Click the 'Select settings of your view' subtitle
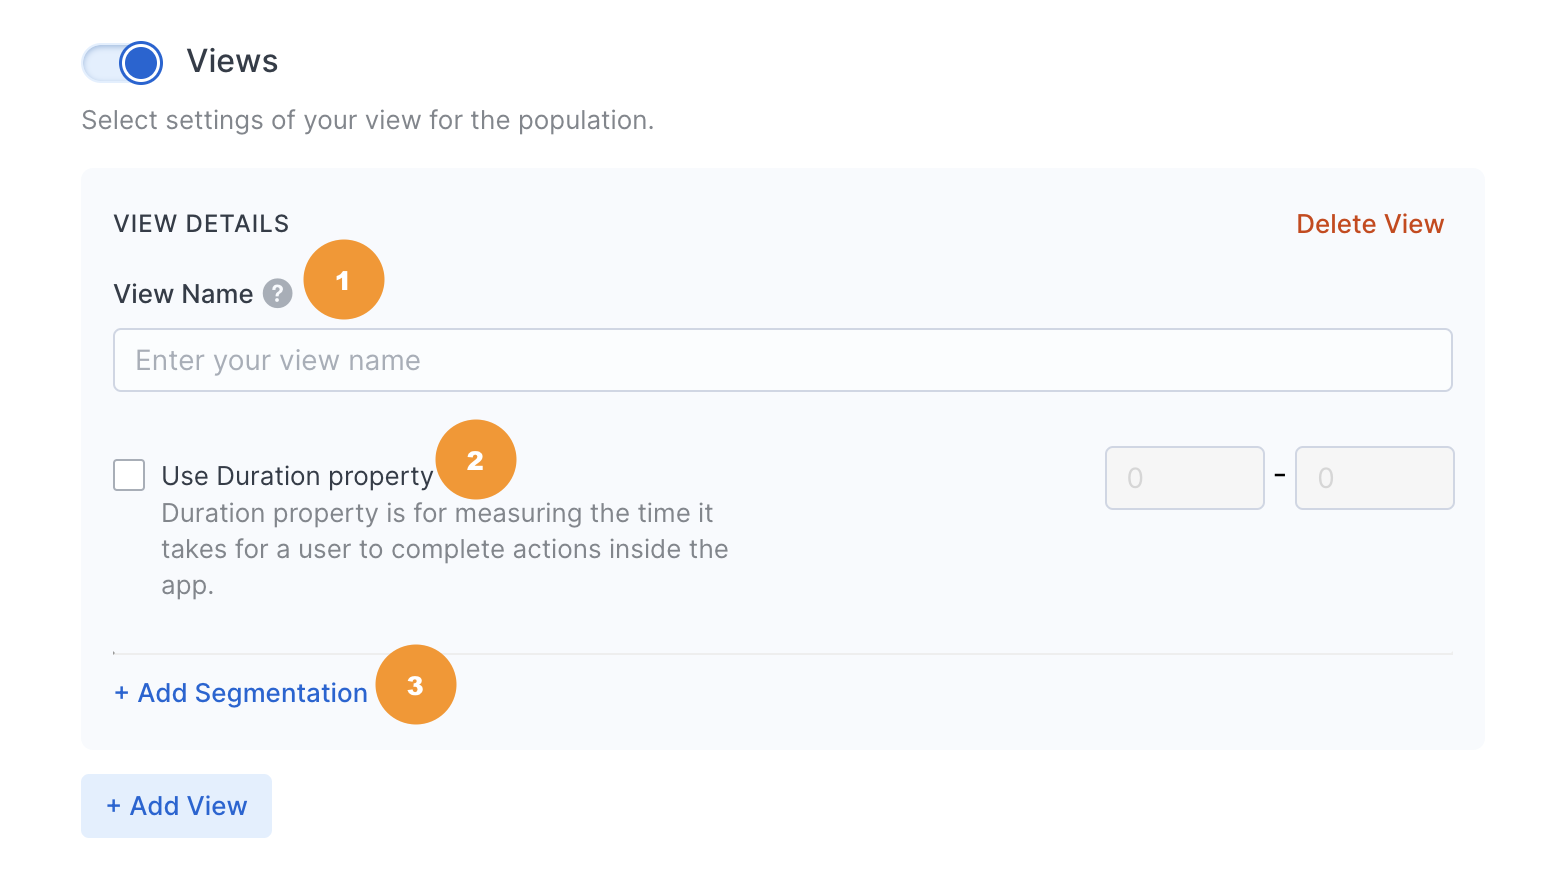The width and height of the screenshot is (1558, 871). (x=367, y=120)
